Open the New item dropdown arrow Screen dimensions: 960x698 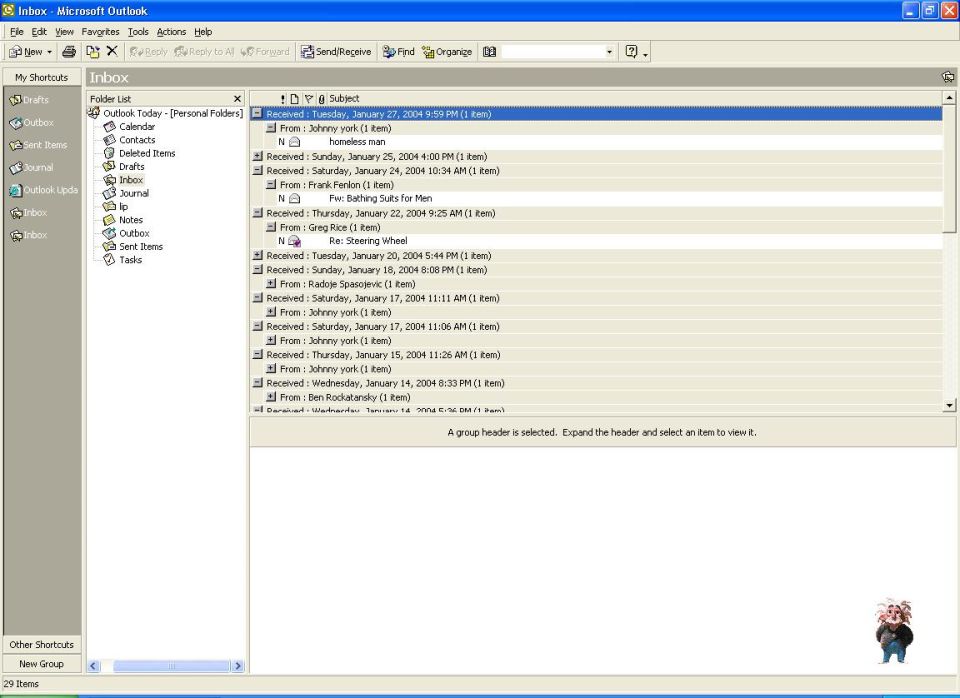[x=50, y=52]
